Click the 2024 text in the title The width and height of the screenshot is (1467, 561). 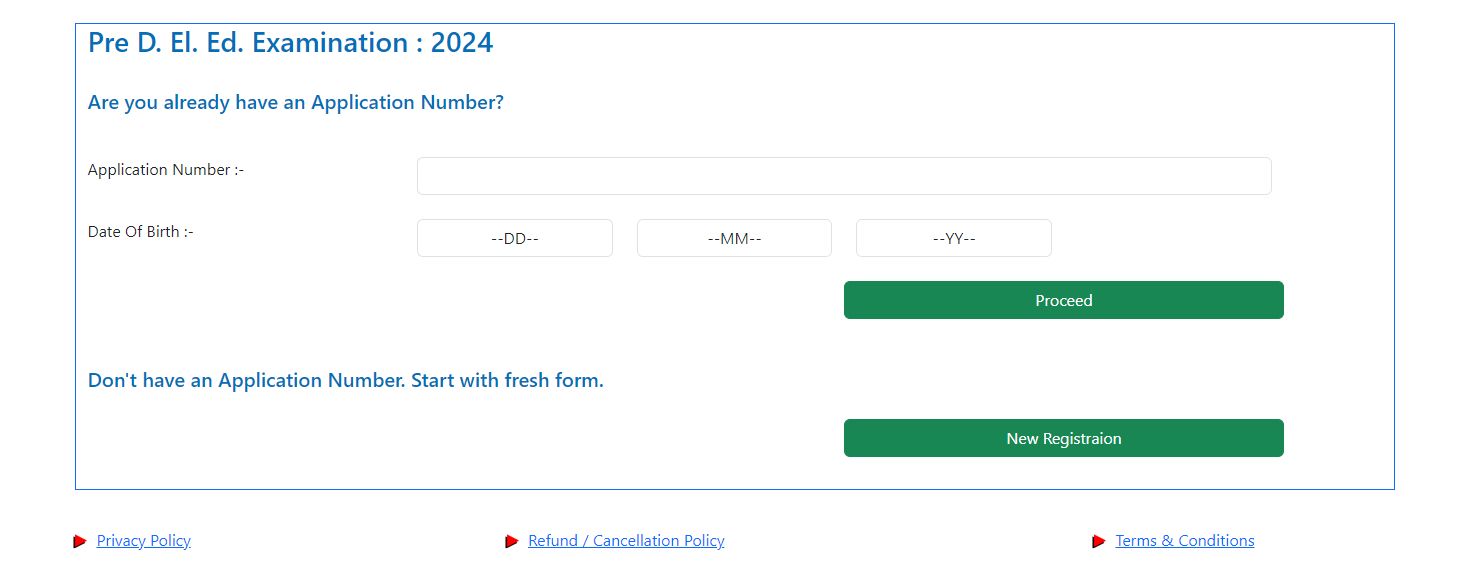coord(462,43)
